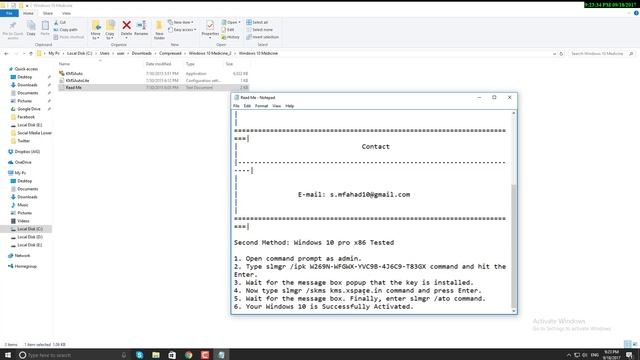This screenshot has width=640, height=360.
Task: Click the Cut scissors icon
Action: [x=56, y=22]
